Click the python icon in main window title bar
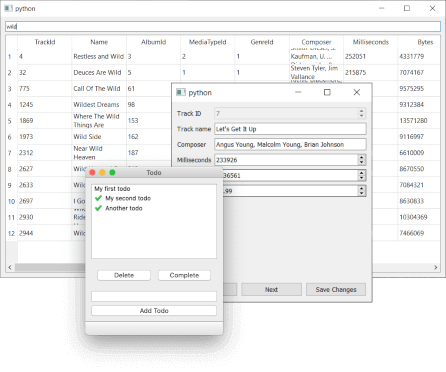This screenshot has width=446, height=372. tap(8, 8)
